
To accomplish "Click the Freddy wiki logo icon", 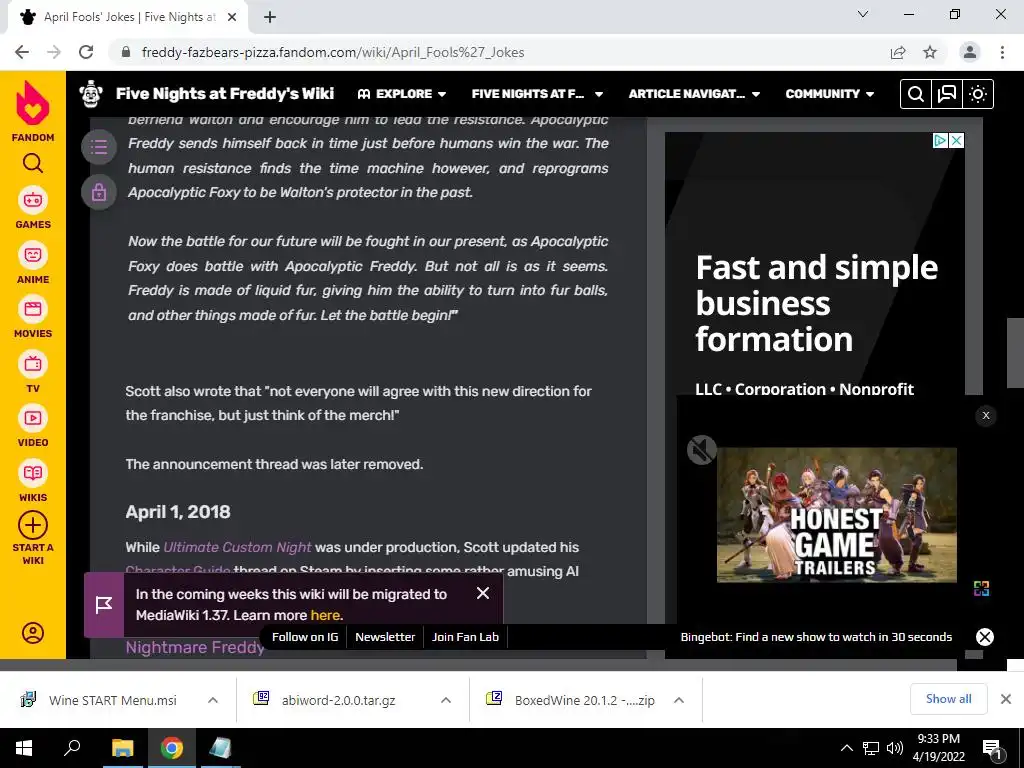I will [91, 94].
